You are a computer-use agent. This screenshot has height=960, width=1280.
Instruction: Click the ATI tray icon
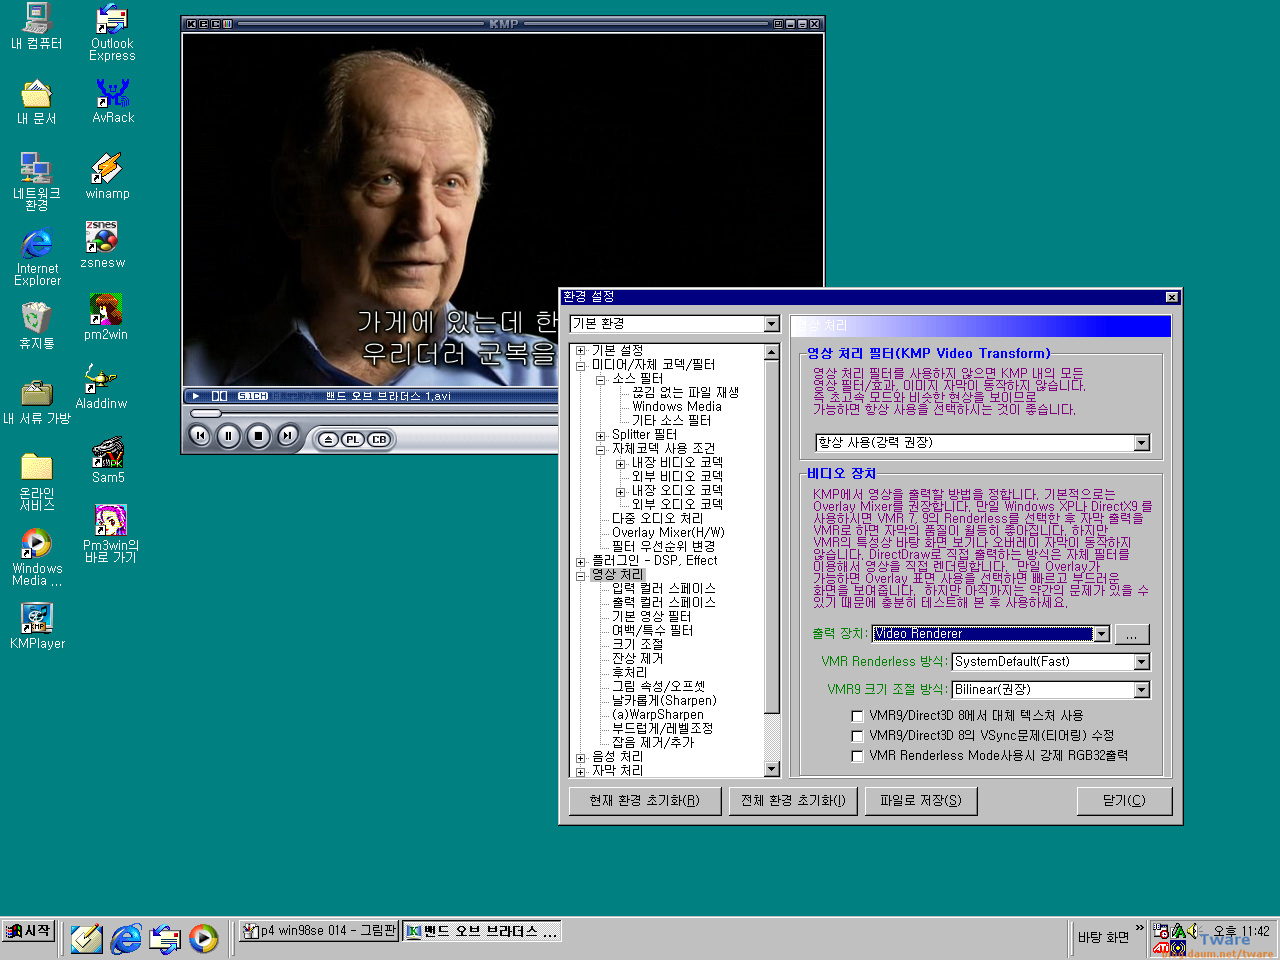point(1161,948)
